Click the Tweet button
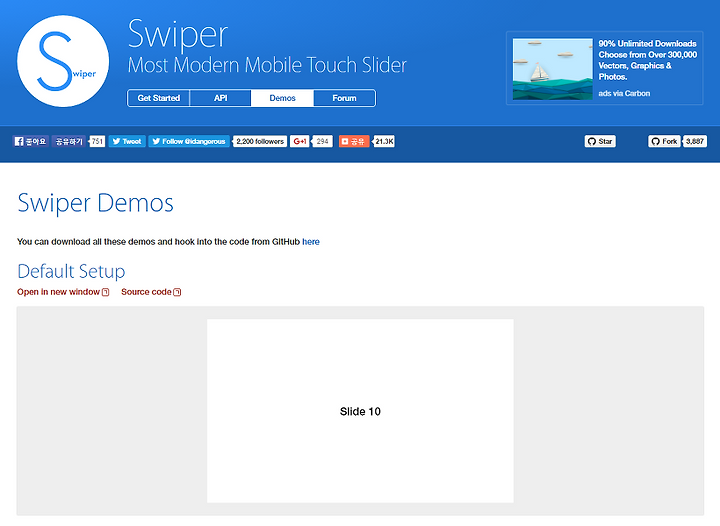 [127, 141]
